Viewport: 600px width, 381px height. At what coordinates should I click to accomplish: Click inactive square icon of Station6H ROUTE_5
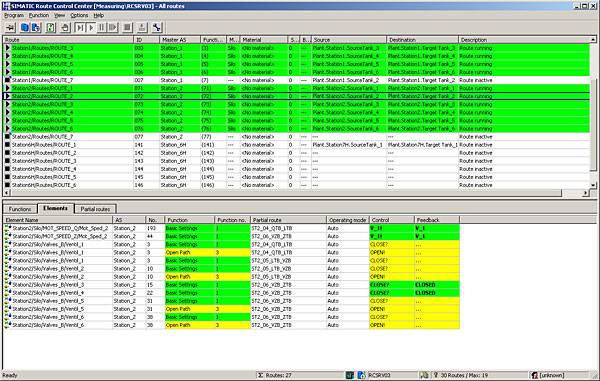coord(7,177)
